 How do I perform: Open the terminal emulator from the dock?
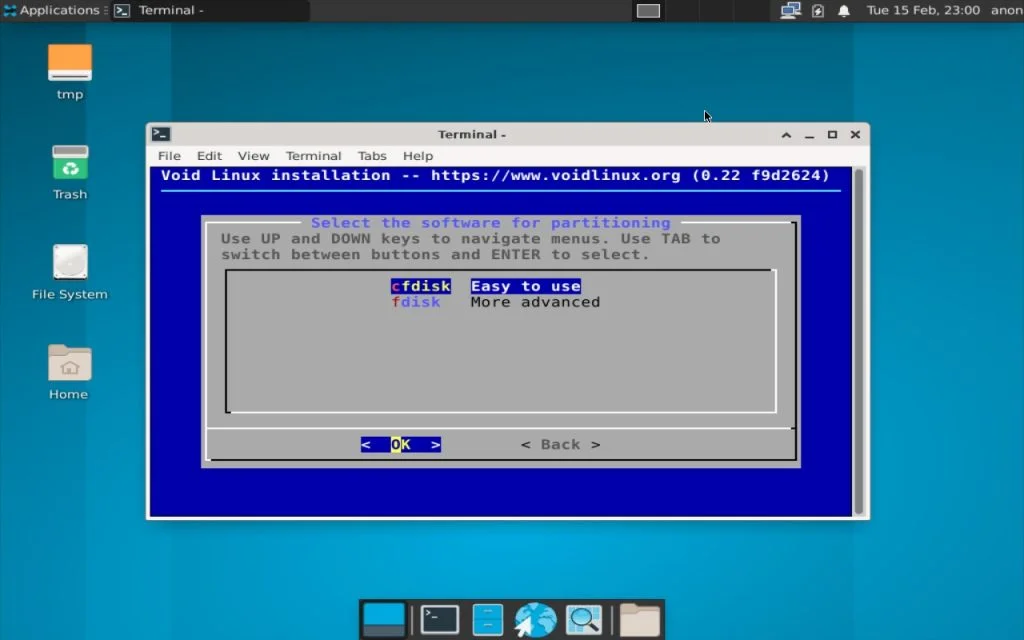[438, 619]
